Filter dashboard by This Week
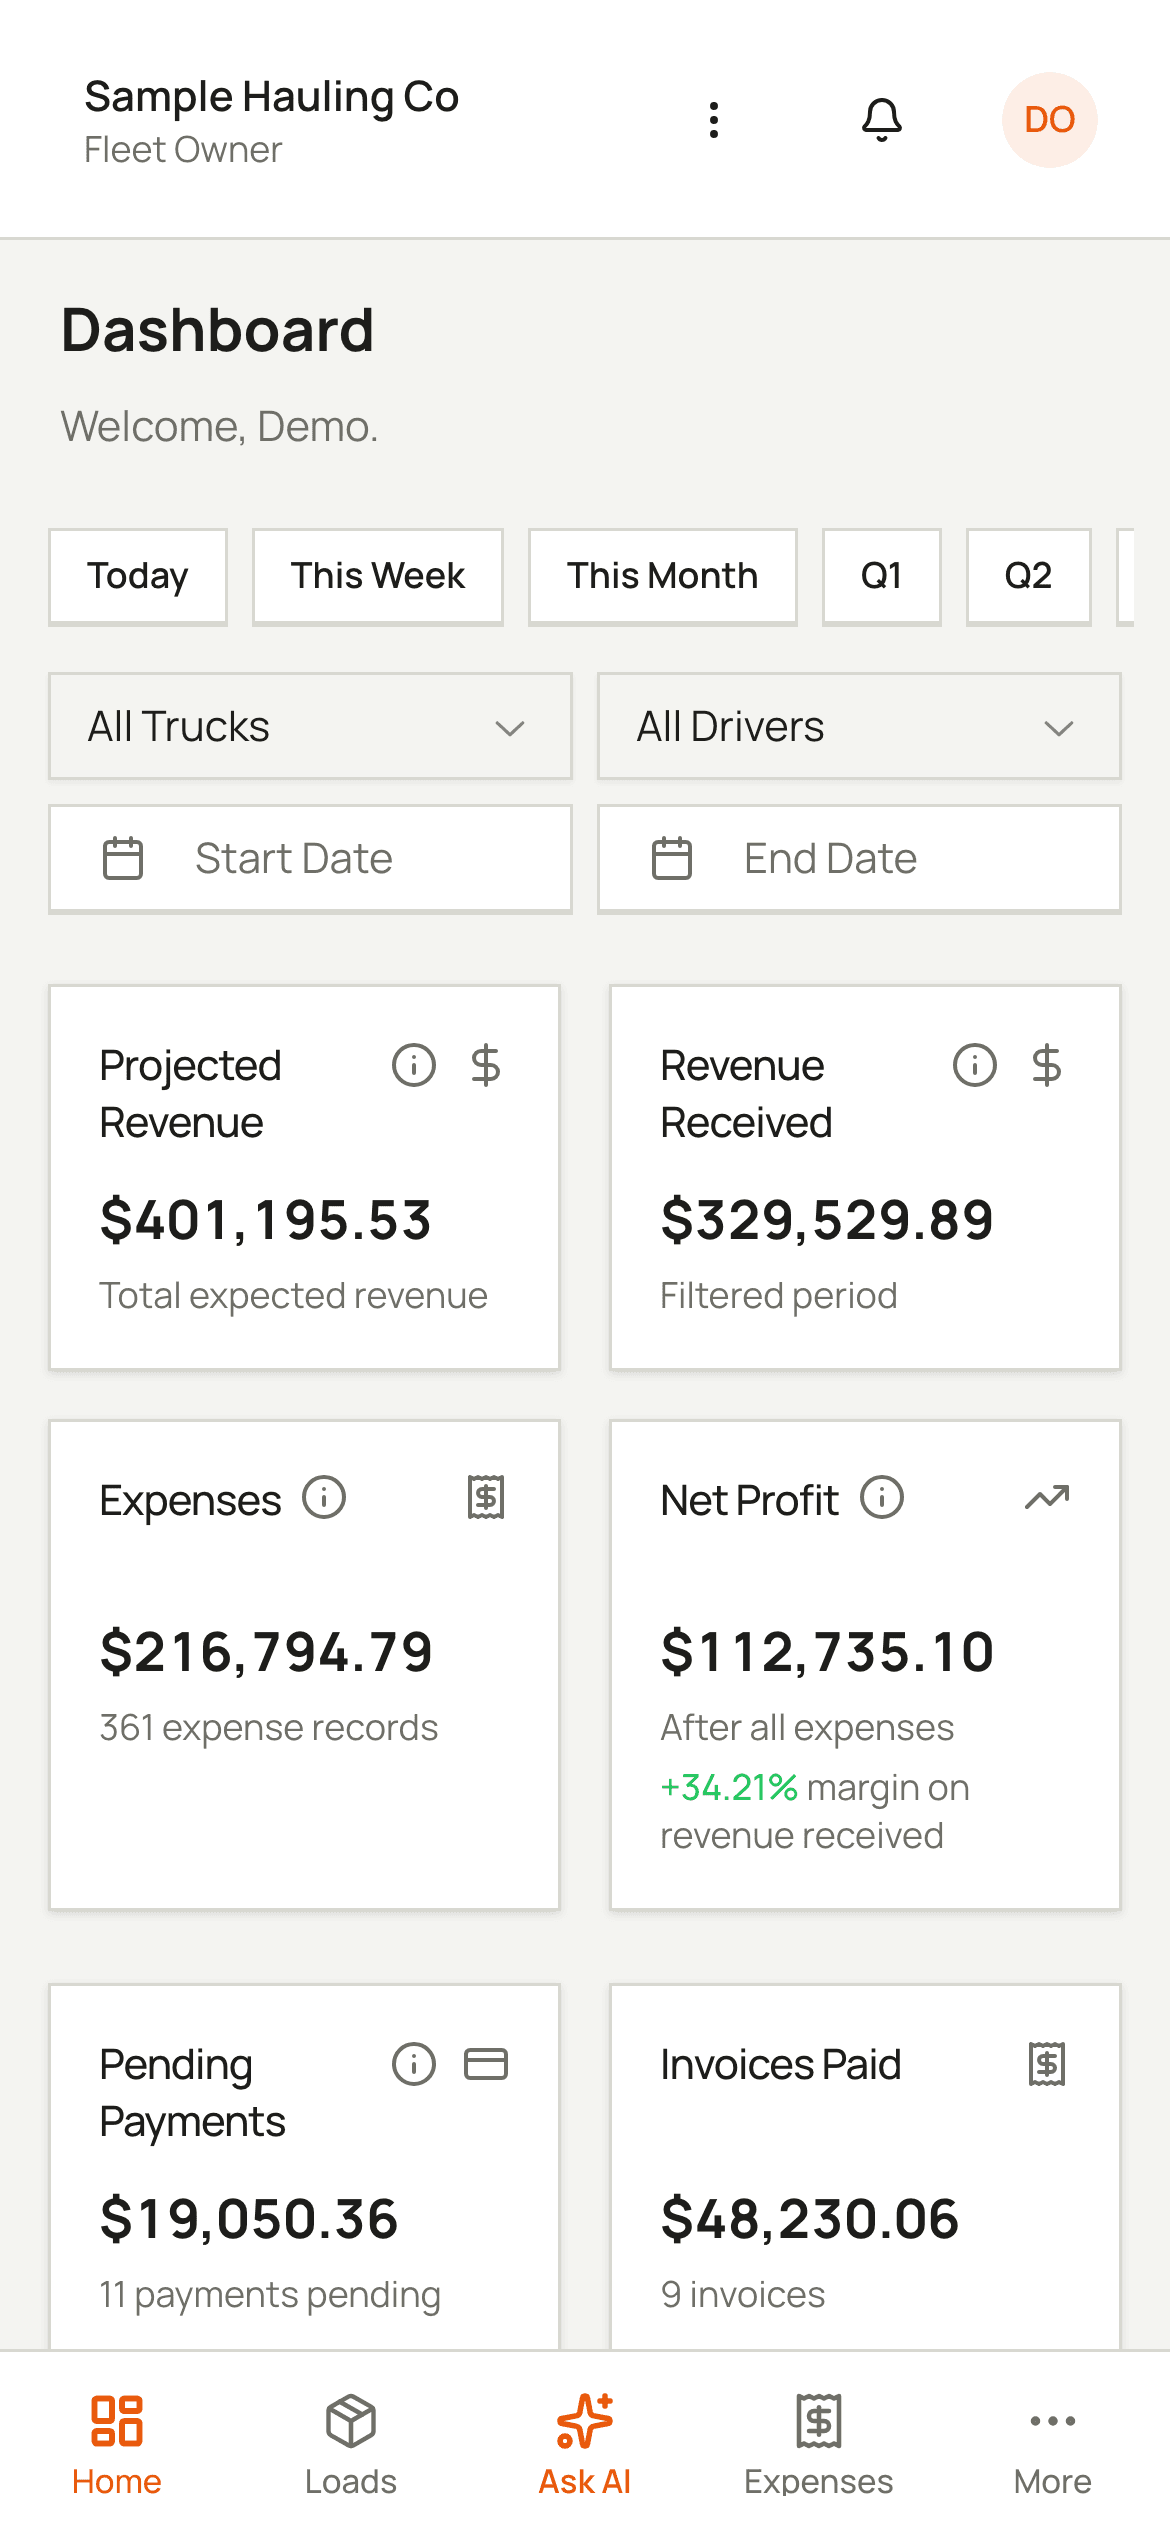 point(378,577)
